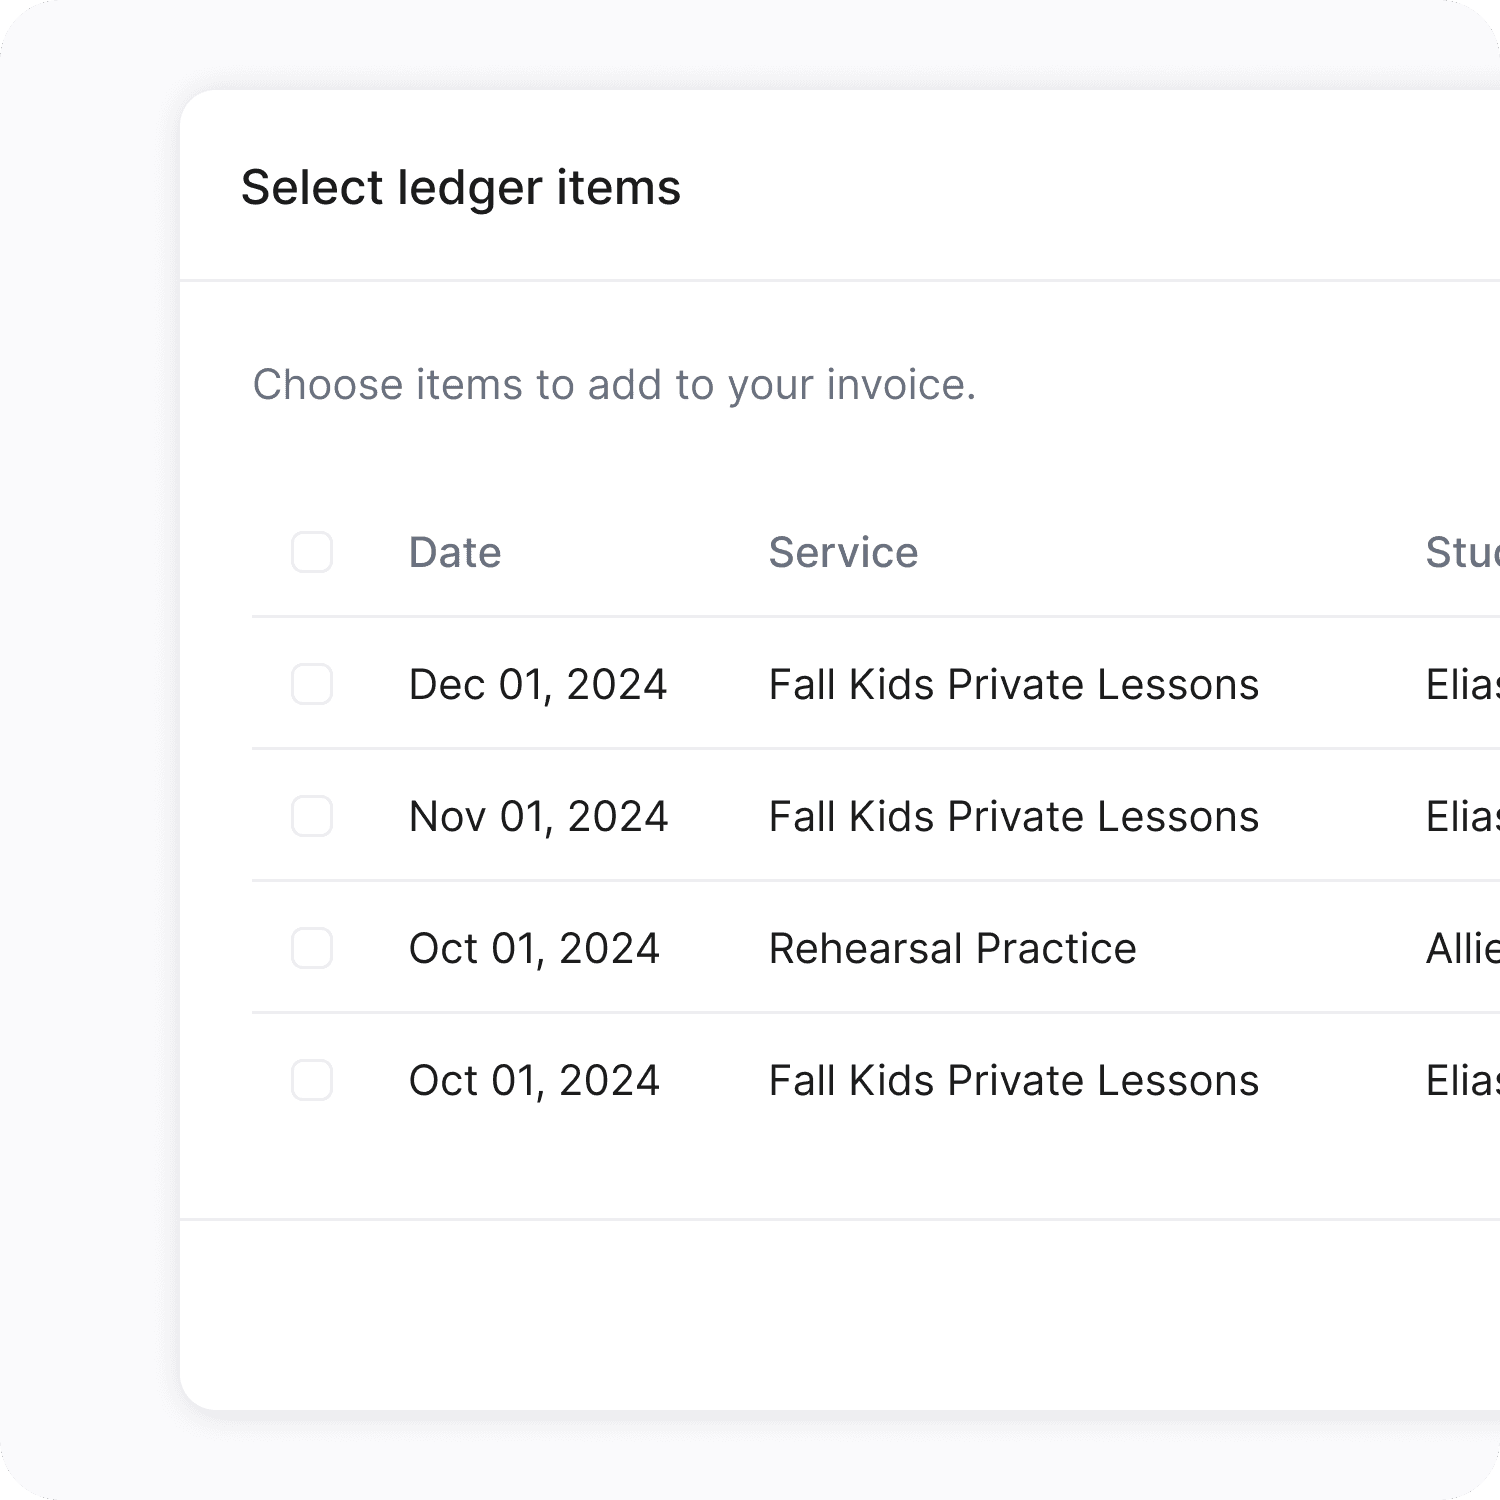This screenshot has width=1500, height=1500.
Task: Click the Select ledger items title
Action: (461, 188)
